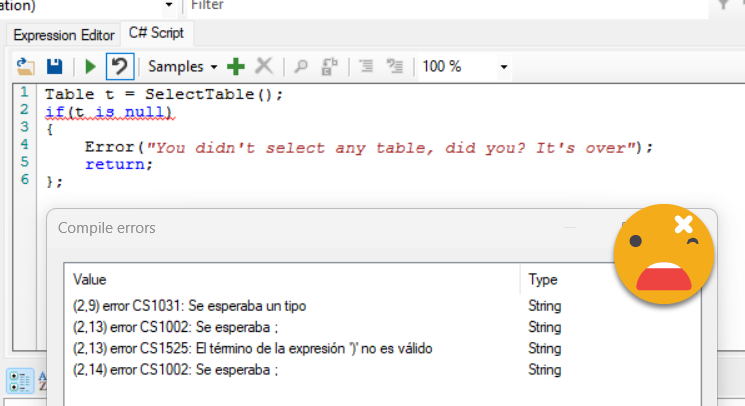Image resolution: width=745 pixels, height=406 pixels.
Task: Click the magnifier find icon
Action: (300, 67)
